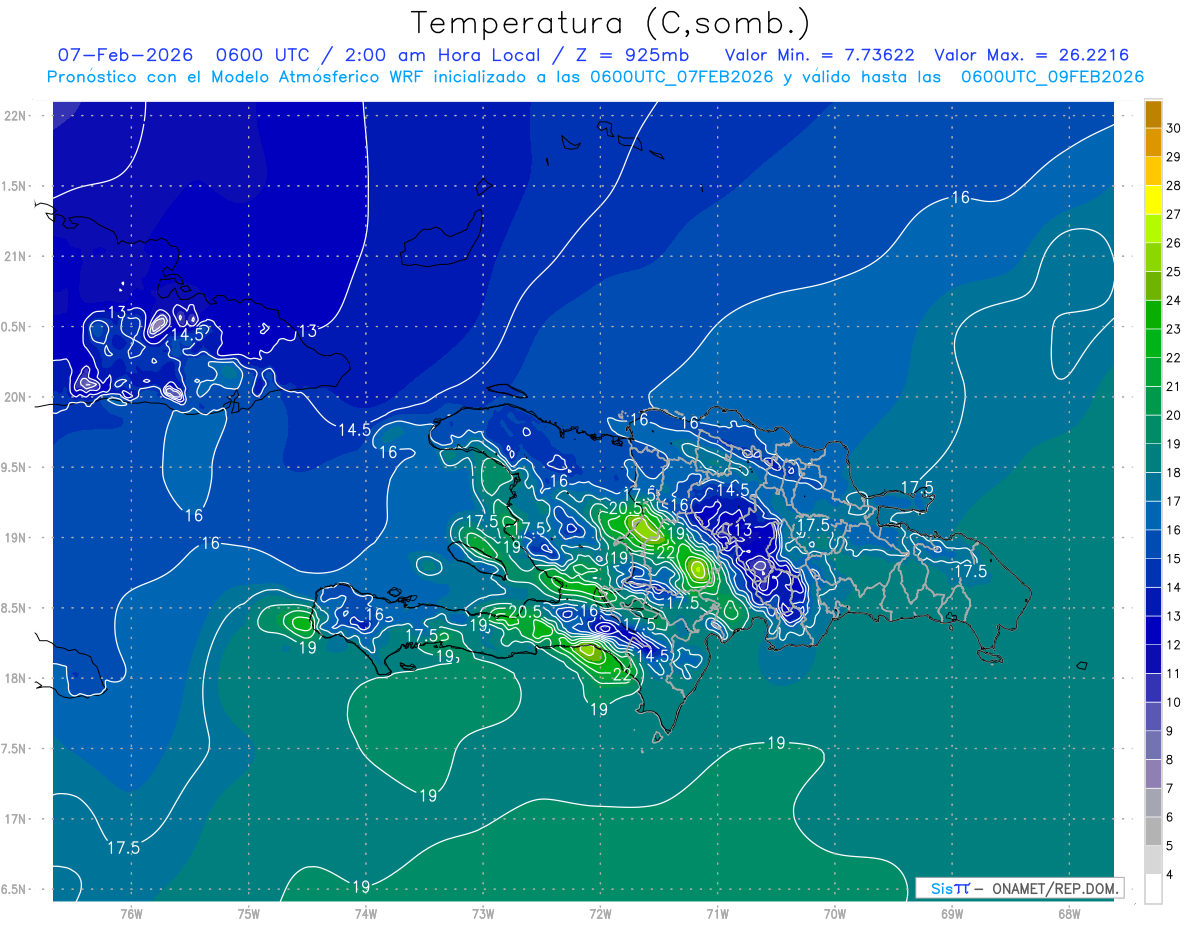Click the legend label "4" on color scale
This screenshot has height=927, width=1200.
click(x=1171, y=875)
